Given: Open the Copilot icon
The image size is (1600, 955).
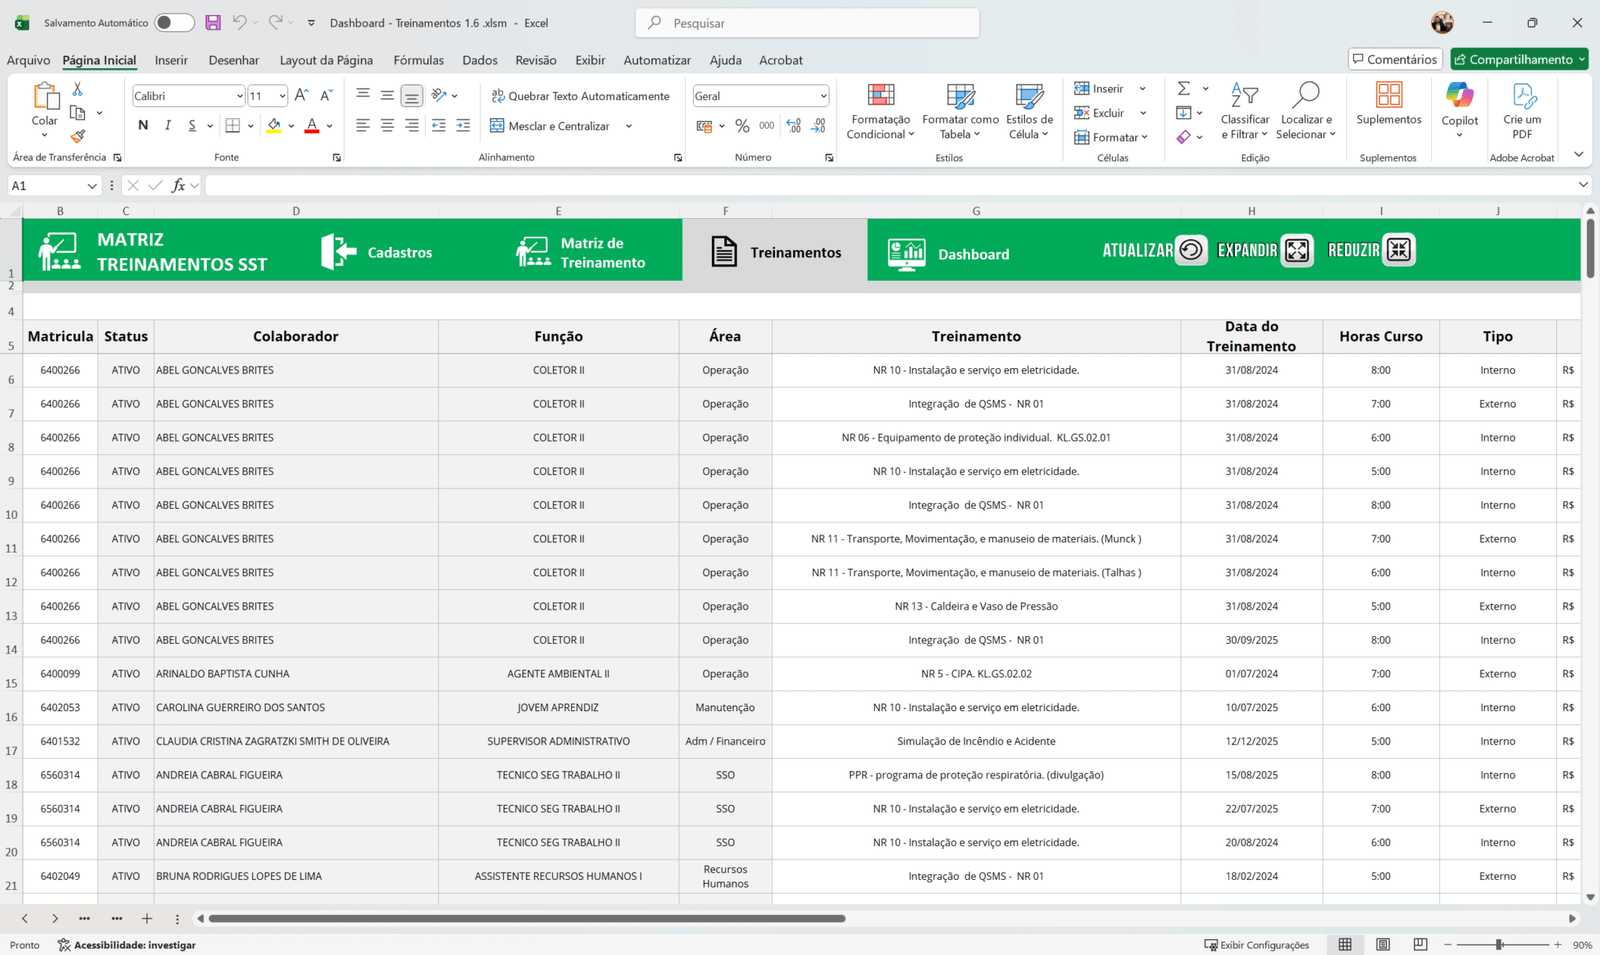Looking at the screenshot, I should (x=1459, y=110).
